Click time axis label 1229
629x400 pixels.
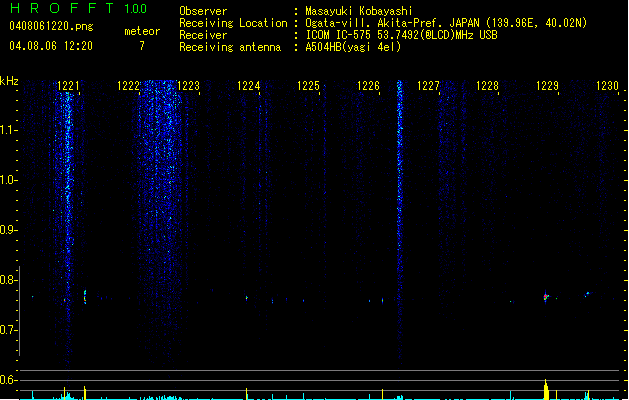pos(547,86)
